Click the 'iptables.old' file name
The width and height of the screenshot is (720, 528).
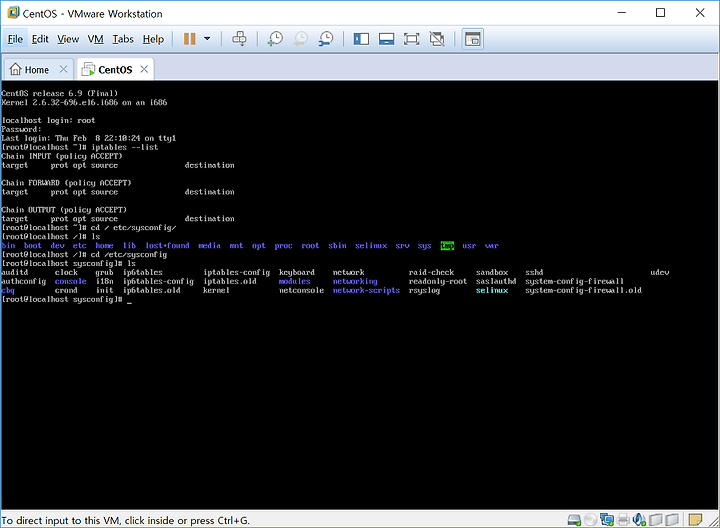click(230, 281)
